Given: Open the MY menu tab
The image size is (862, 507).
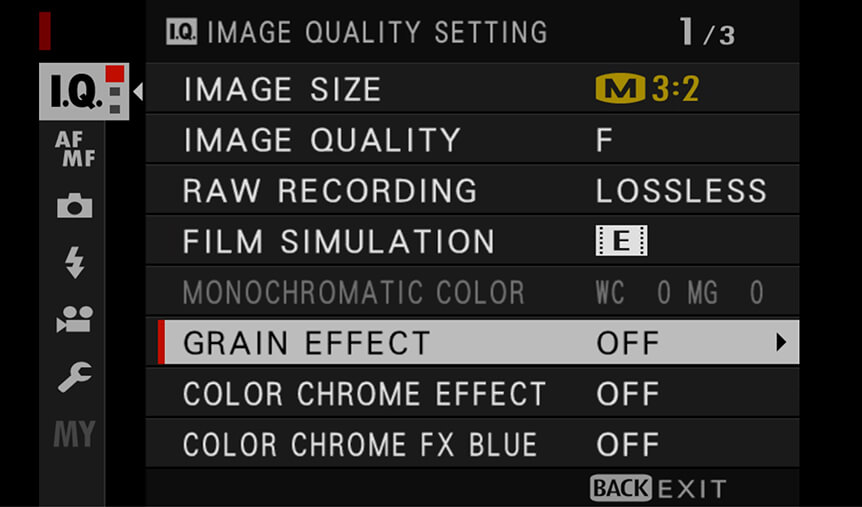Looking at the screenshot, I should click(x=74, y=434).
